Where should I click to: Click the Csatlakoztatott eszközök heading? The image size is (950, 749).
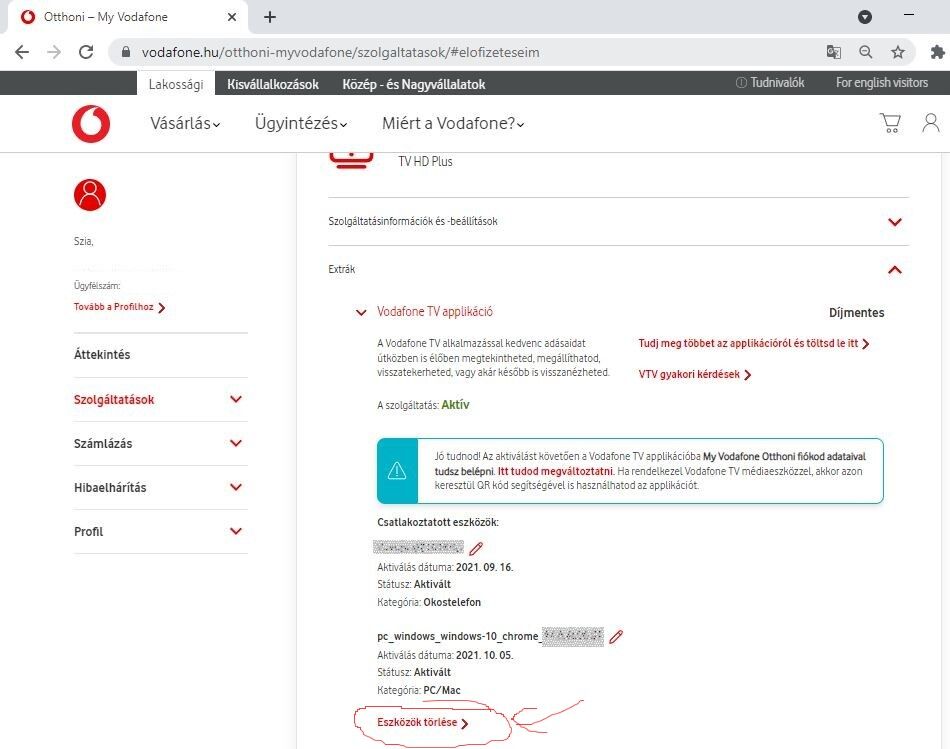(x=437, y=522)
